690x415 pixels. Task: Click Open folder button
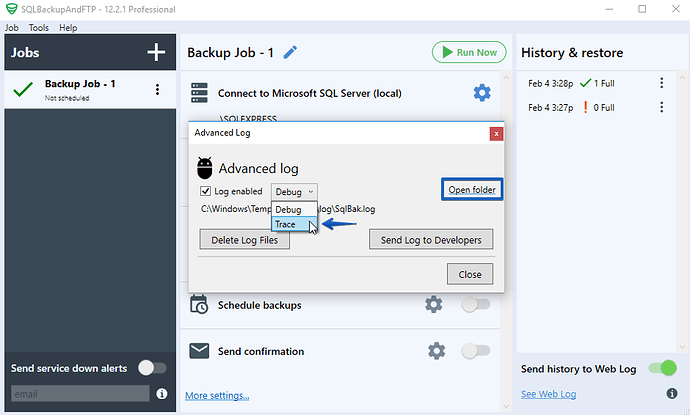472,190
